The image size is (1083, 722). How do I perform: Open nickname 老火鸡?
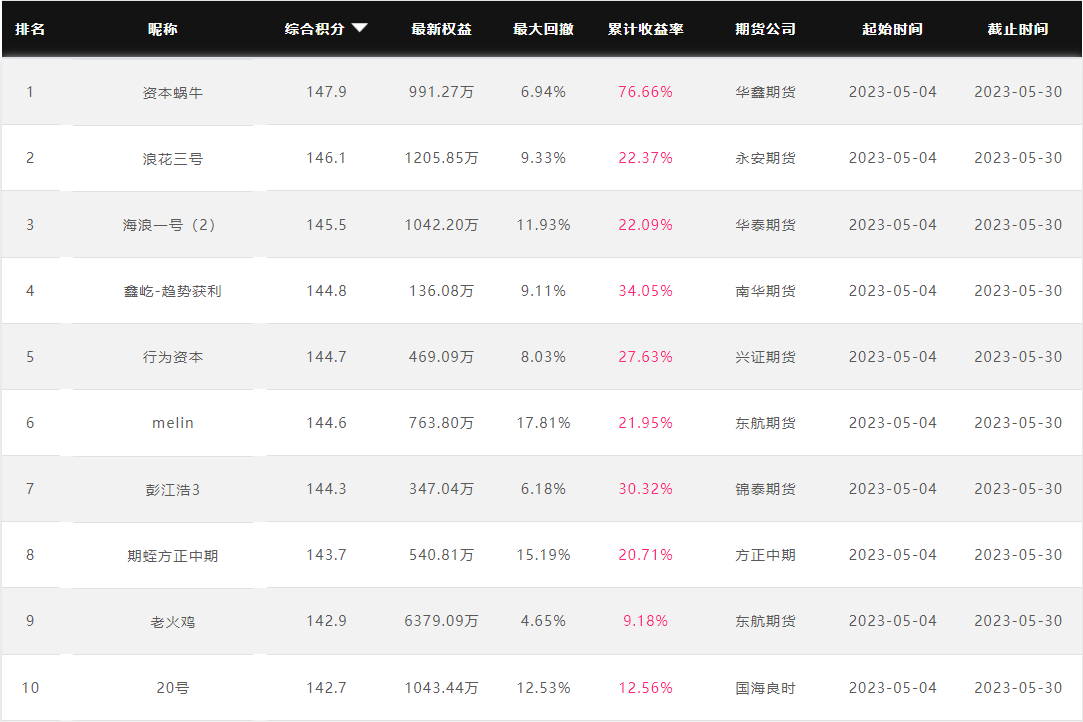tap(173, 622)
